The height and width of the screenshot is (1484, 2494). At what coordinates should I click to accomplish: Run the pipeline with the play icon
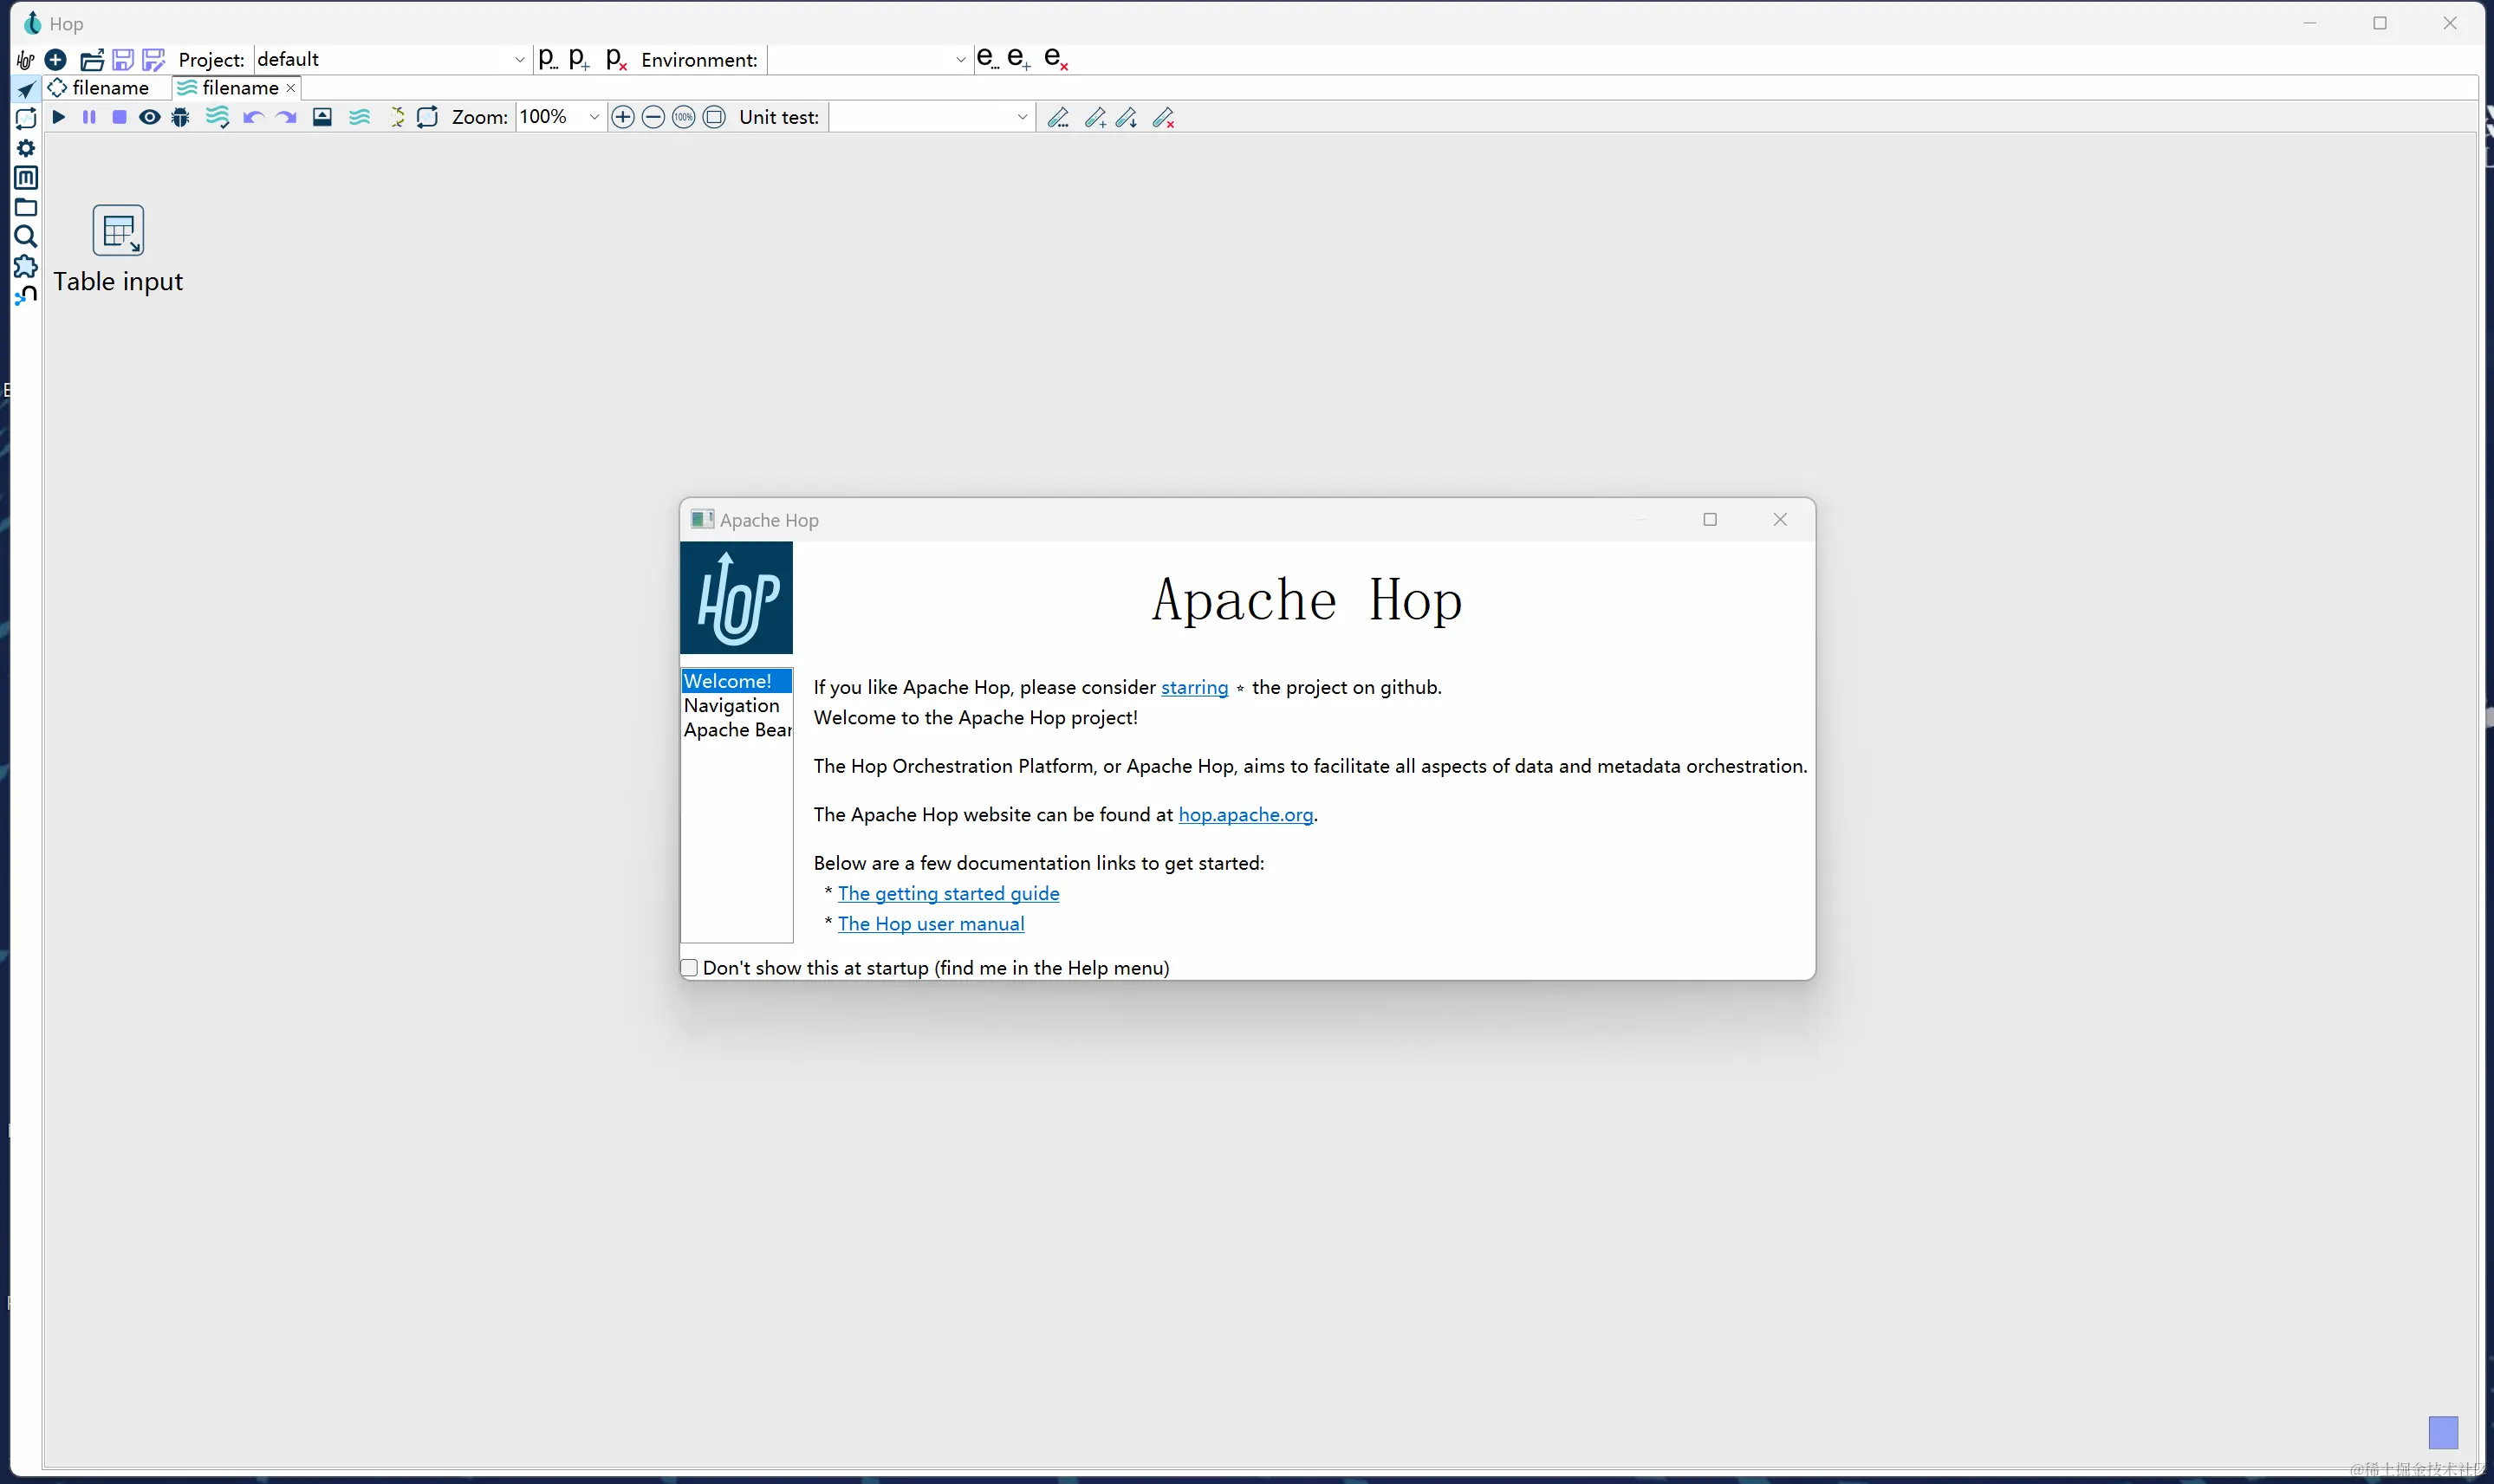tap(58, 117)
